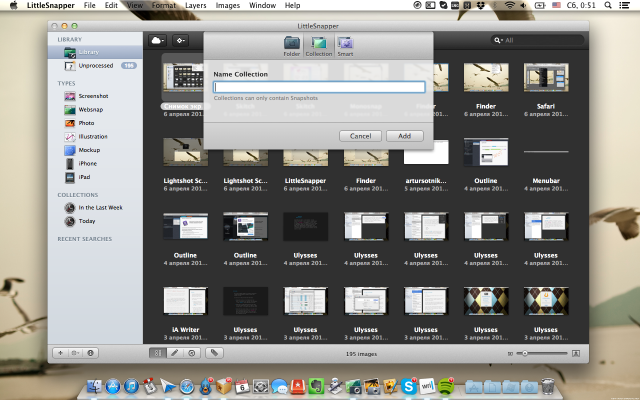The image size is (640, 400).
Task: Click the Screenshot type in sidebar
Action: 93,96
